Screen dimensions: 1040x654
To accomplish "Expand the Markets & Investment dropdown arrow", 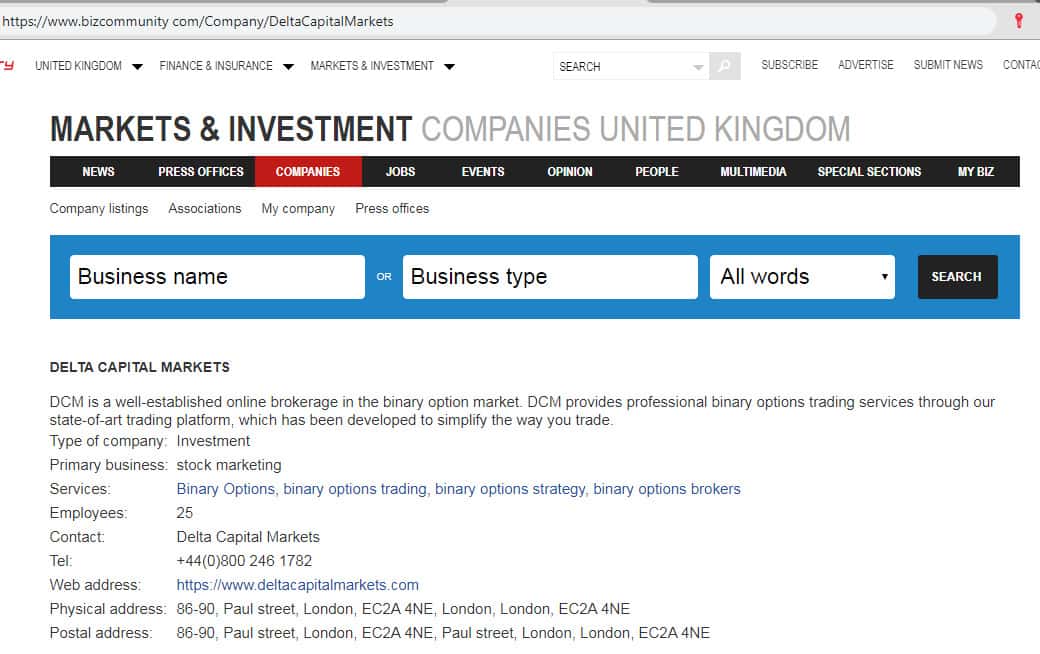I will (449, 67).
